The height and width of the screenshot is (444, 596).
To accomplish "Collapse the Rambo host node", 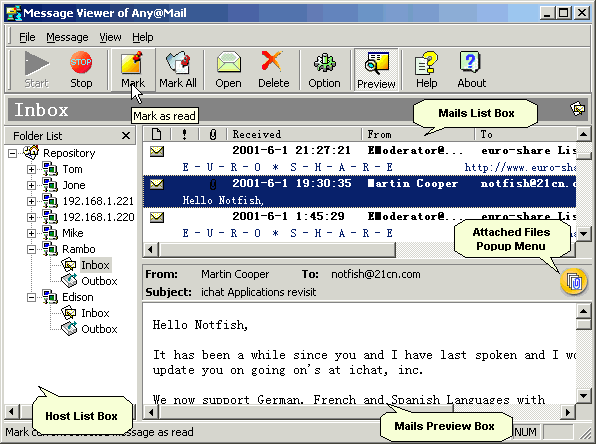I will coord(32,249).
